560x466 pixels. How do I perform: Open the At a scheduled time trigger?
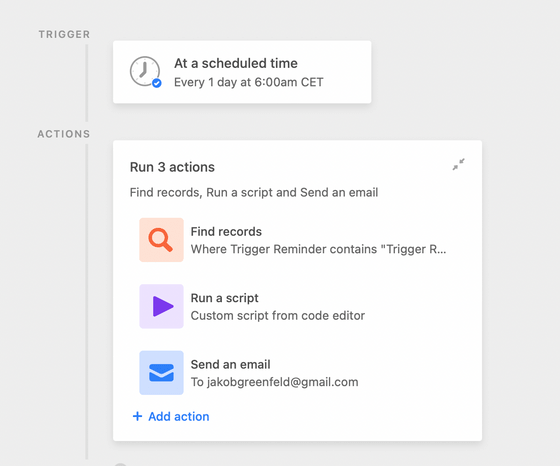(242, 72)
